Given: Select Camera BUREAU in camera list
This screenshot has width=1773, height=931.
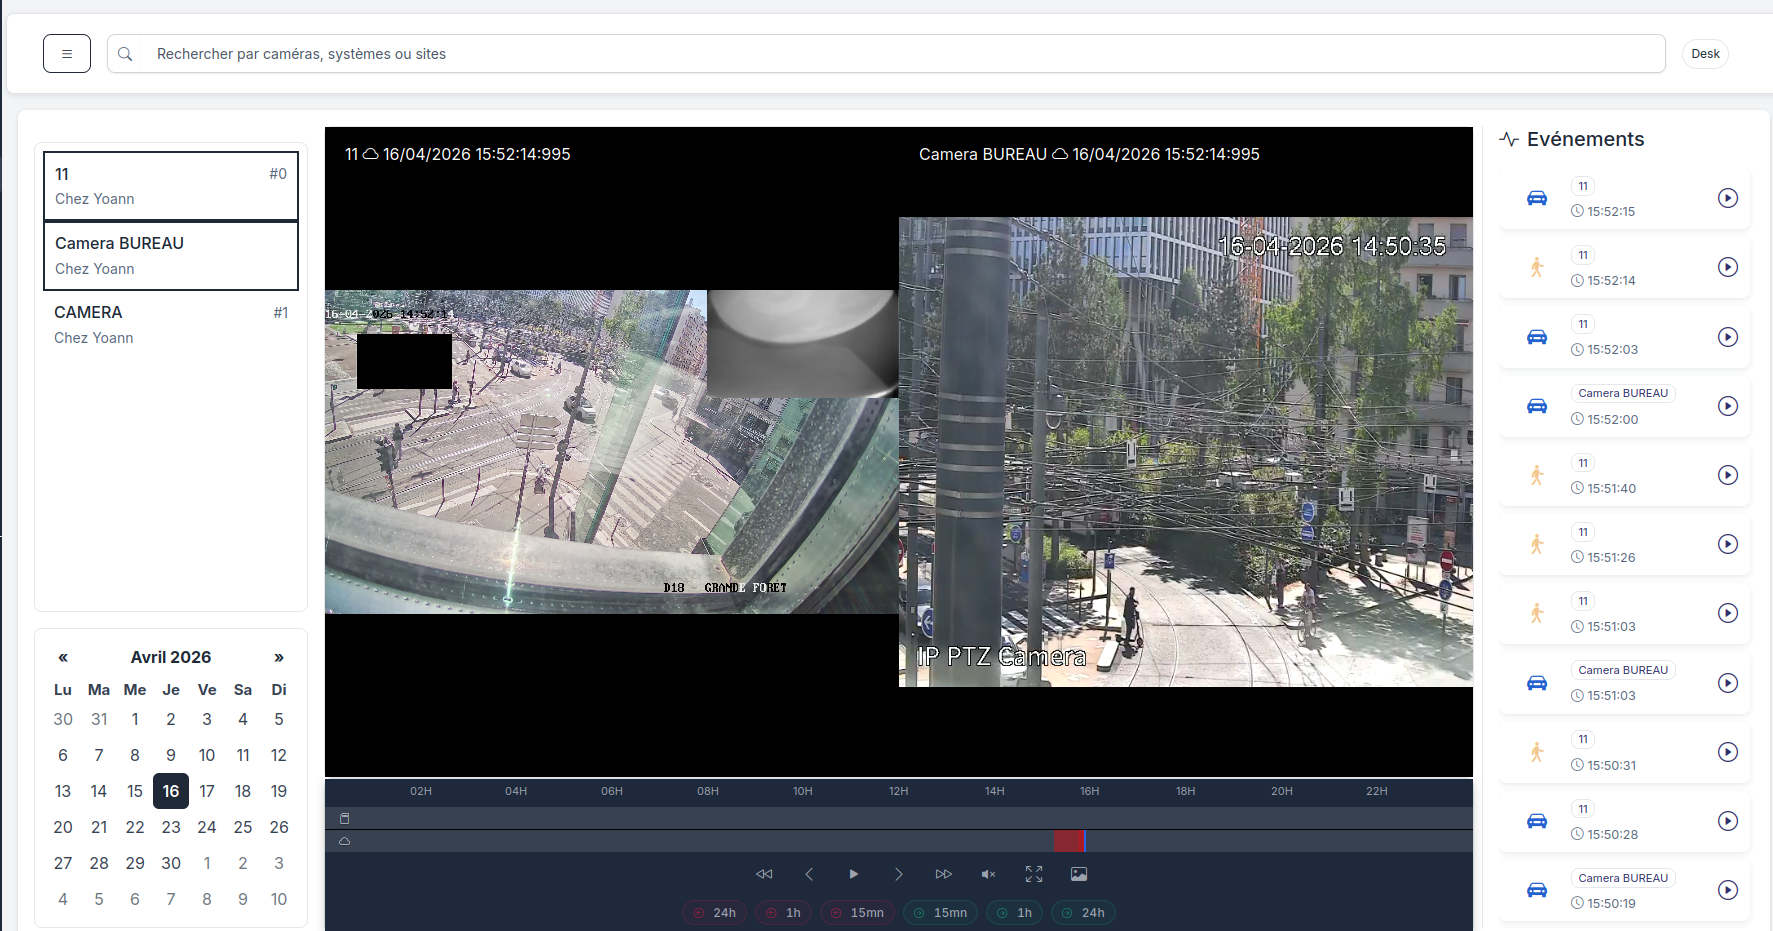Looking at the screenshot, I should coord(171,256).
